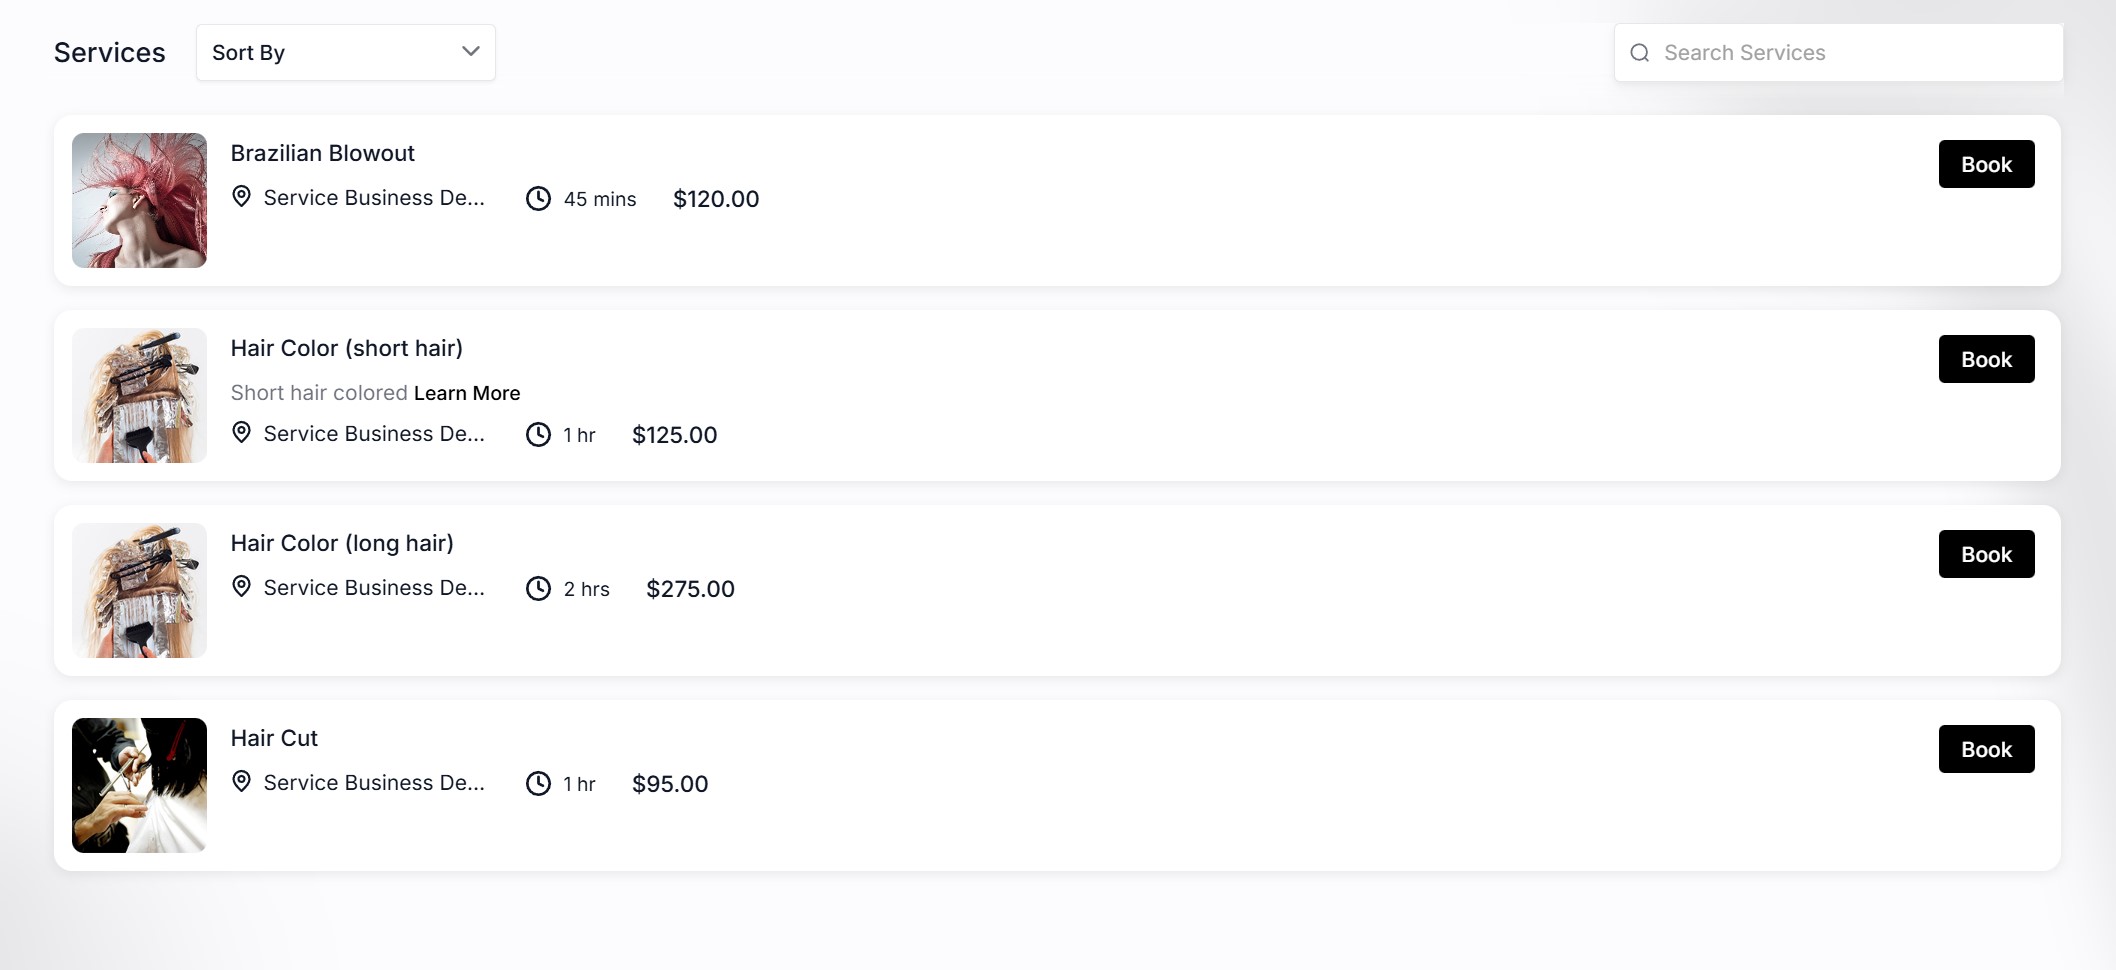Image resolution: width=2116 pixels, height=970 pixels.
Task: Book the Hair Color (long hair) service
Action: pos(1985,554)
